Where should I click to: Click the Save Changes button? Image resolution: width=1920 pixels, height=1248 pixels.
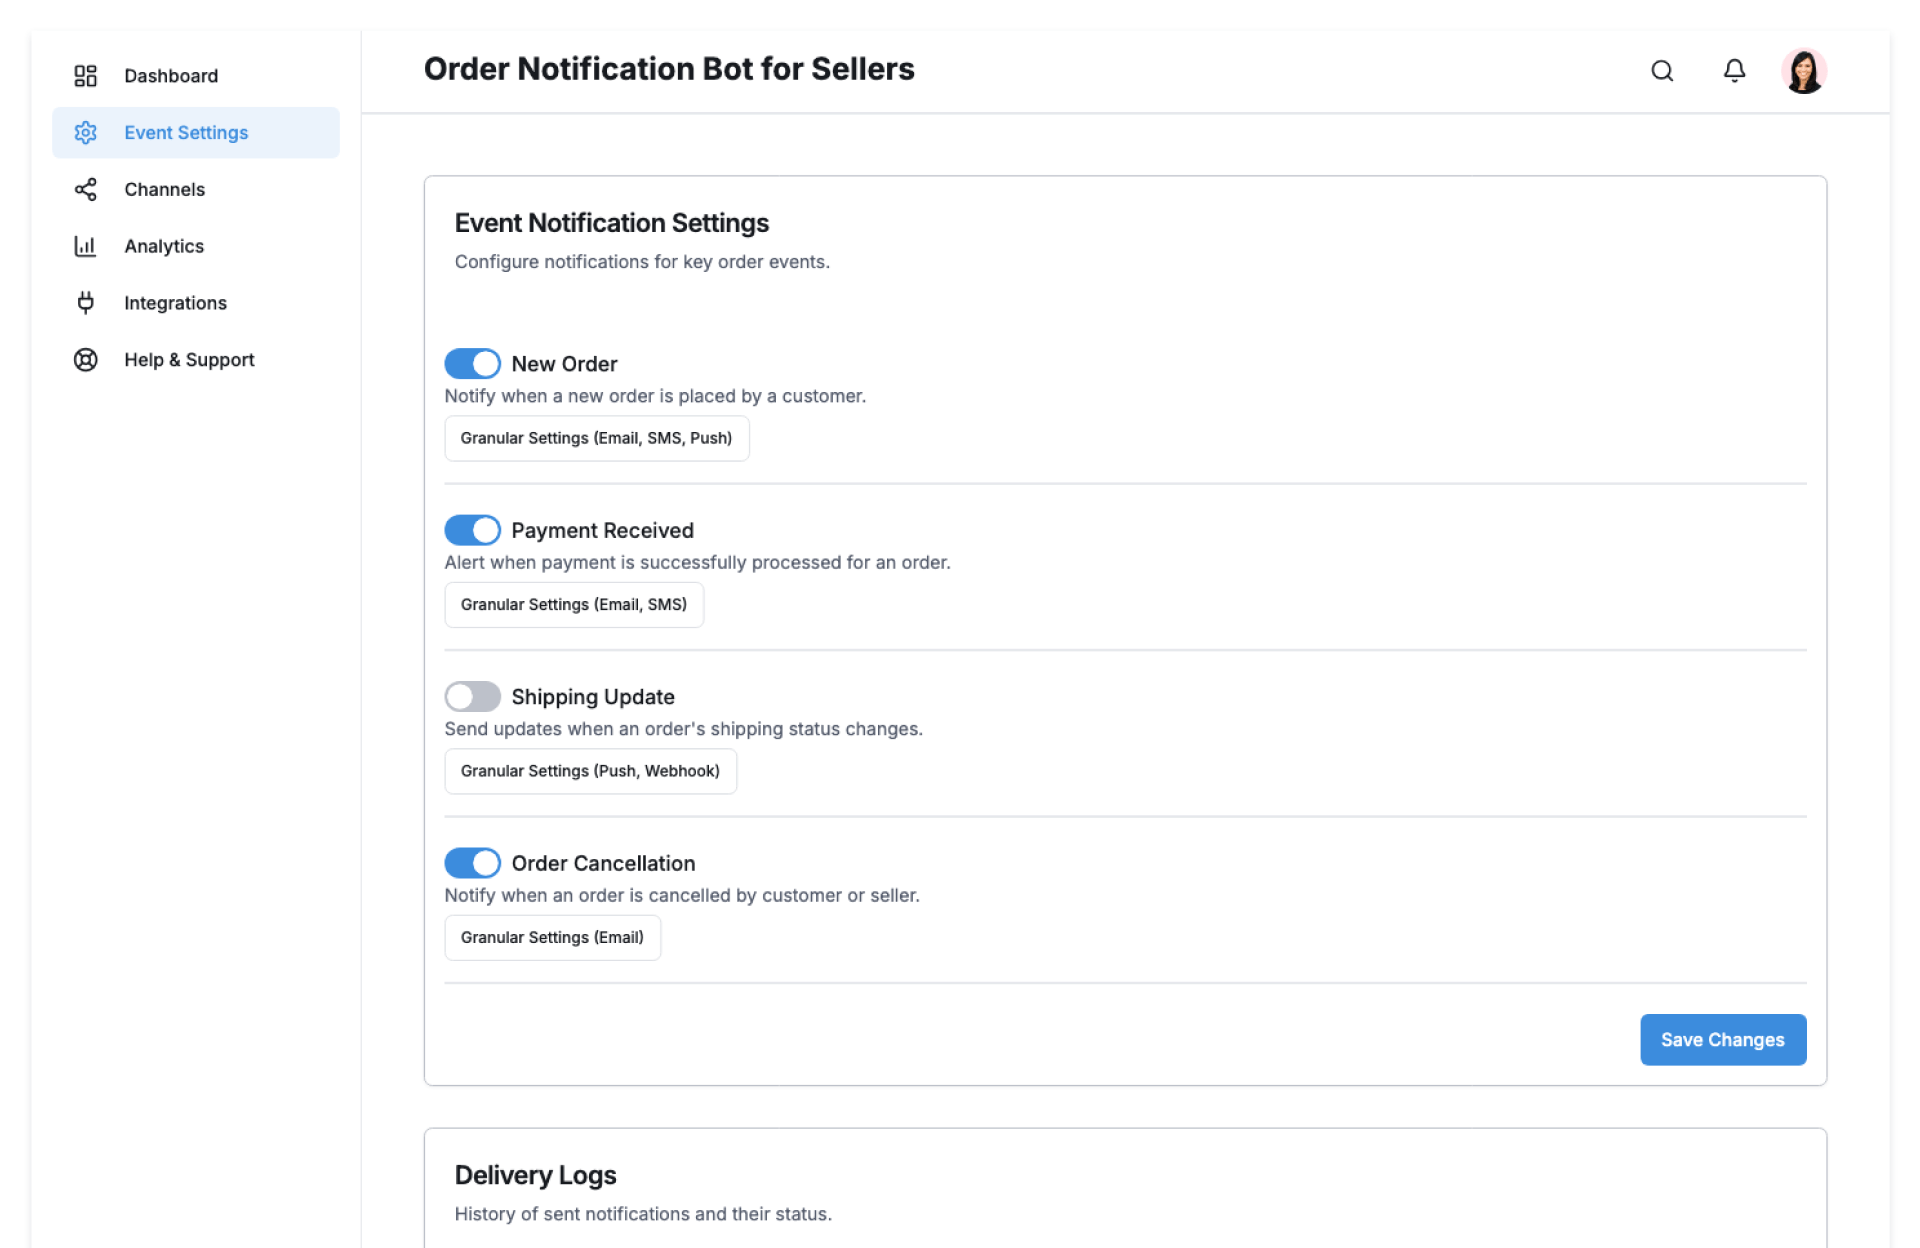tap(1722, 1040)
